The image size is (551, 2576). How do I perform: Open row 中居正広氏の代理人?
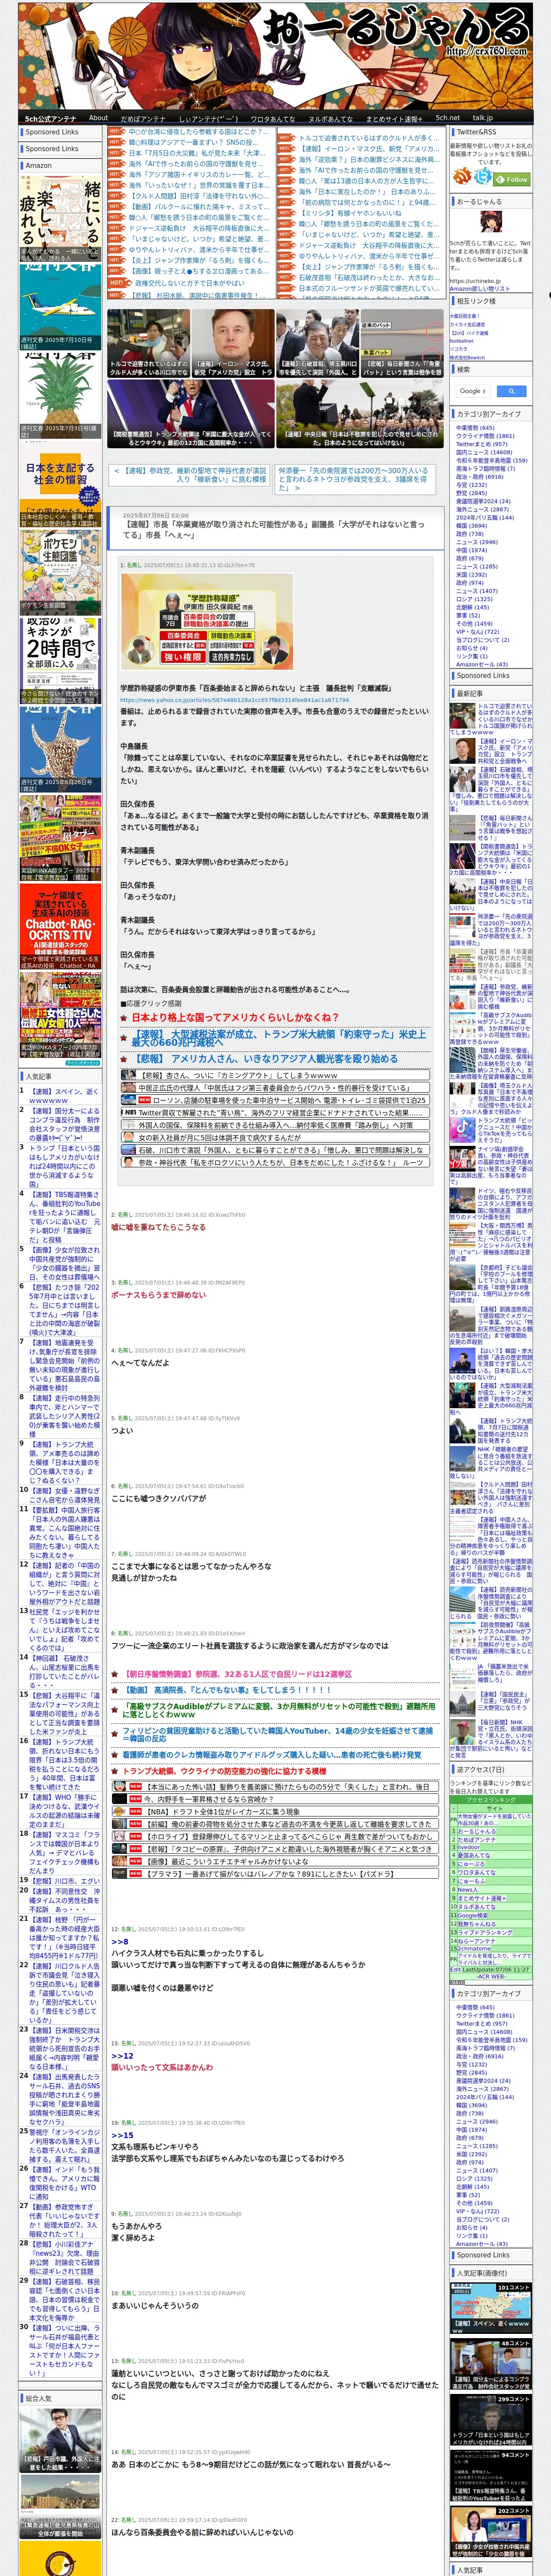click(274, 1088)
